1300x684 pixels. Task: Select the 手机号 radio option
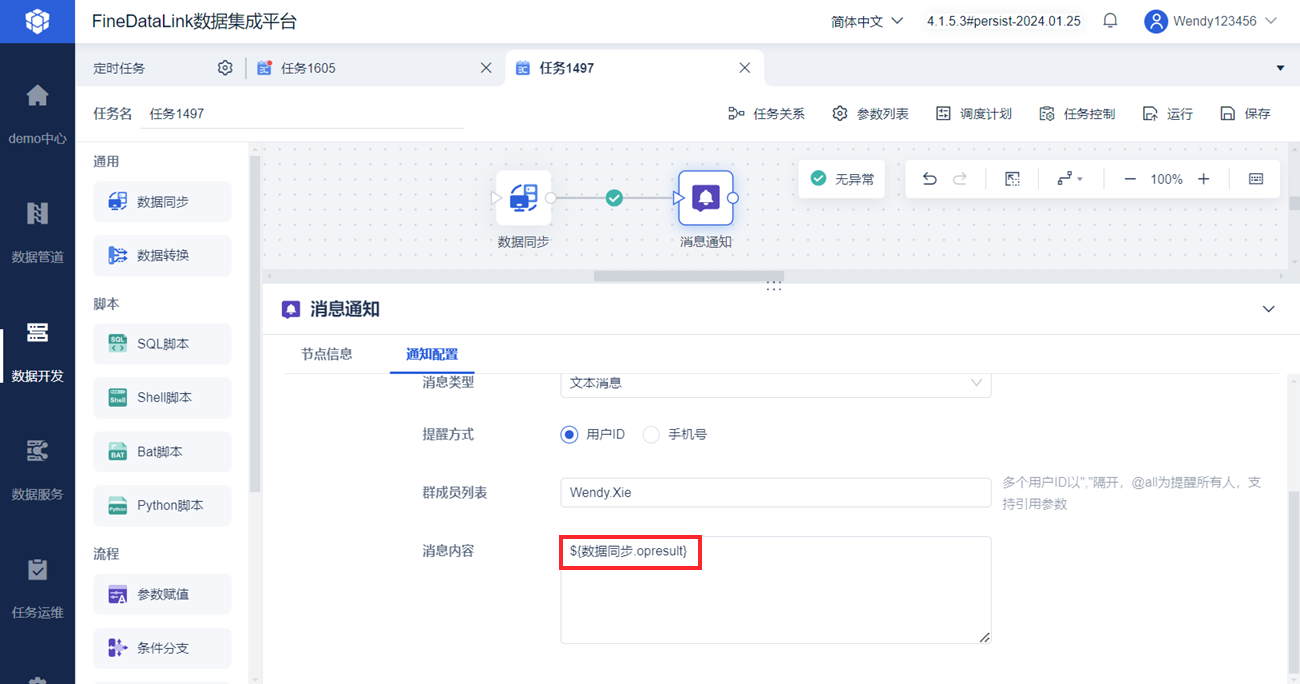[x=651, y=434]
